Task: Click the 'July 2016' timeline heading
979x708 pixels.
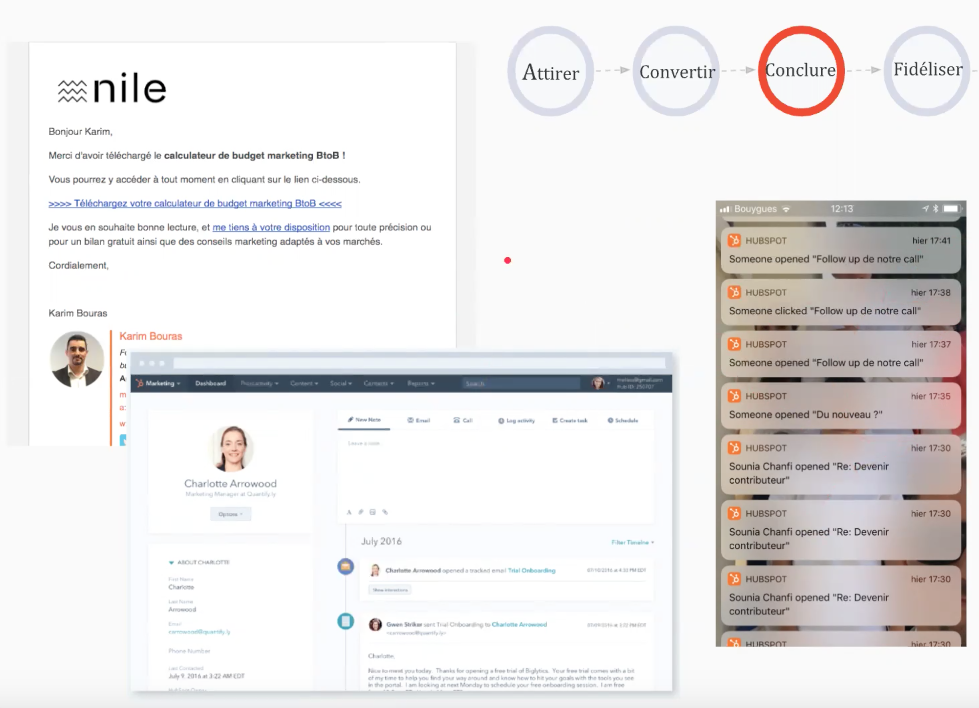Action: [381, 541]
